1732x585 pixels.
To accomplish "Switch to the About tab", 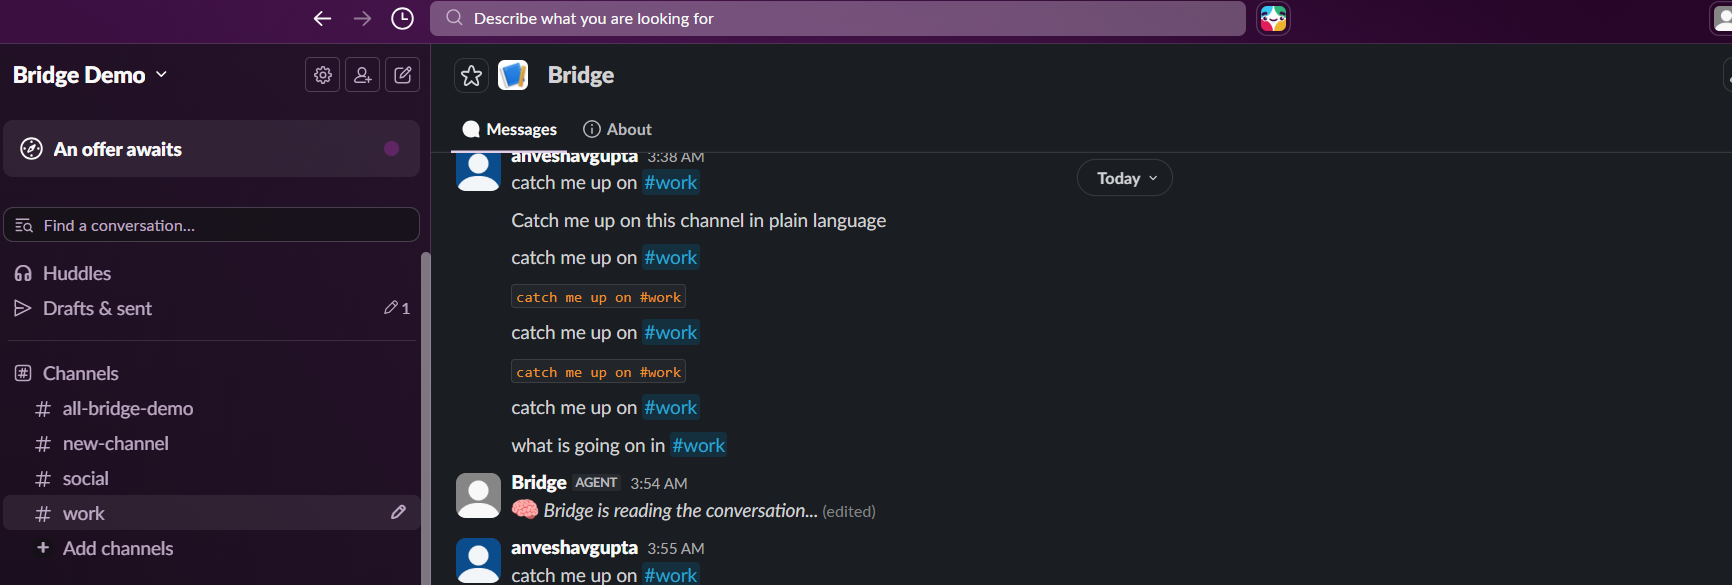I will point(617,129).
